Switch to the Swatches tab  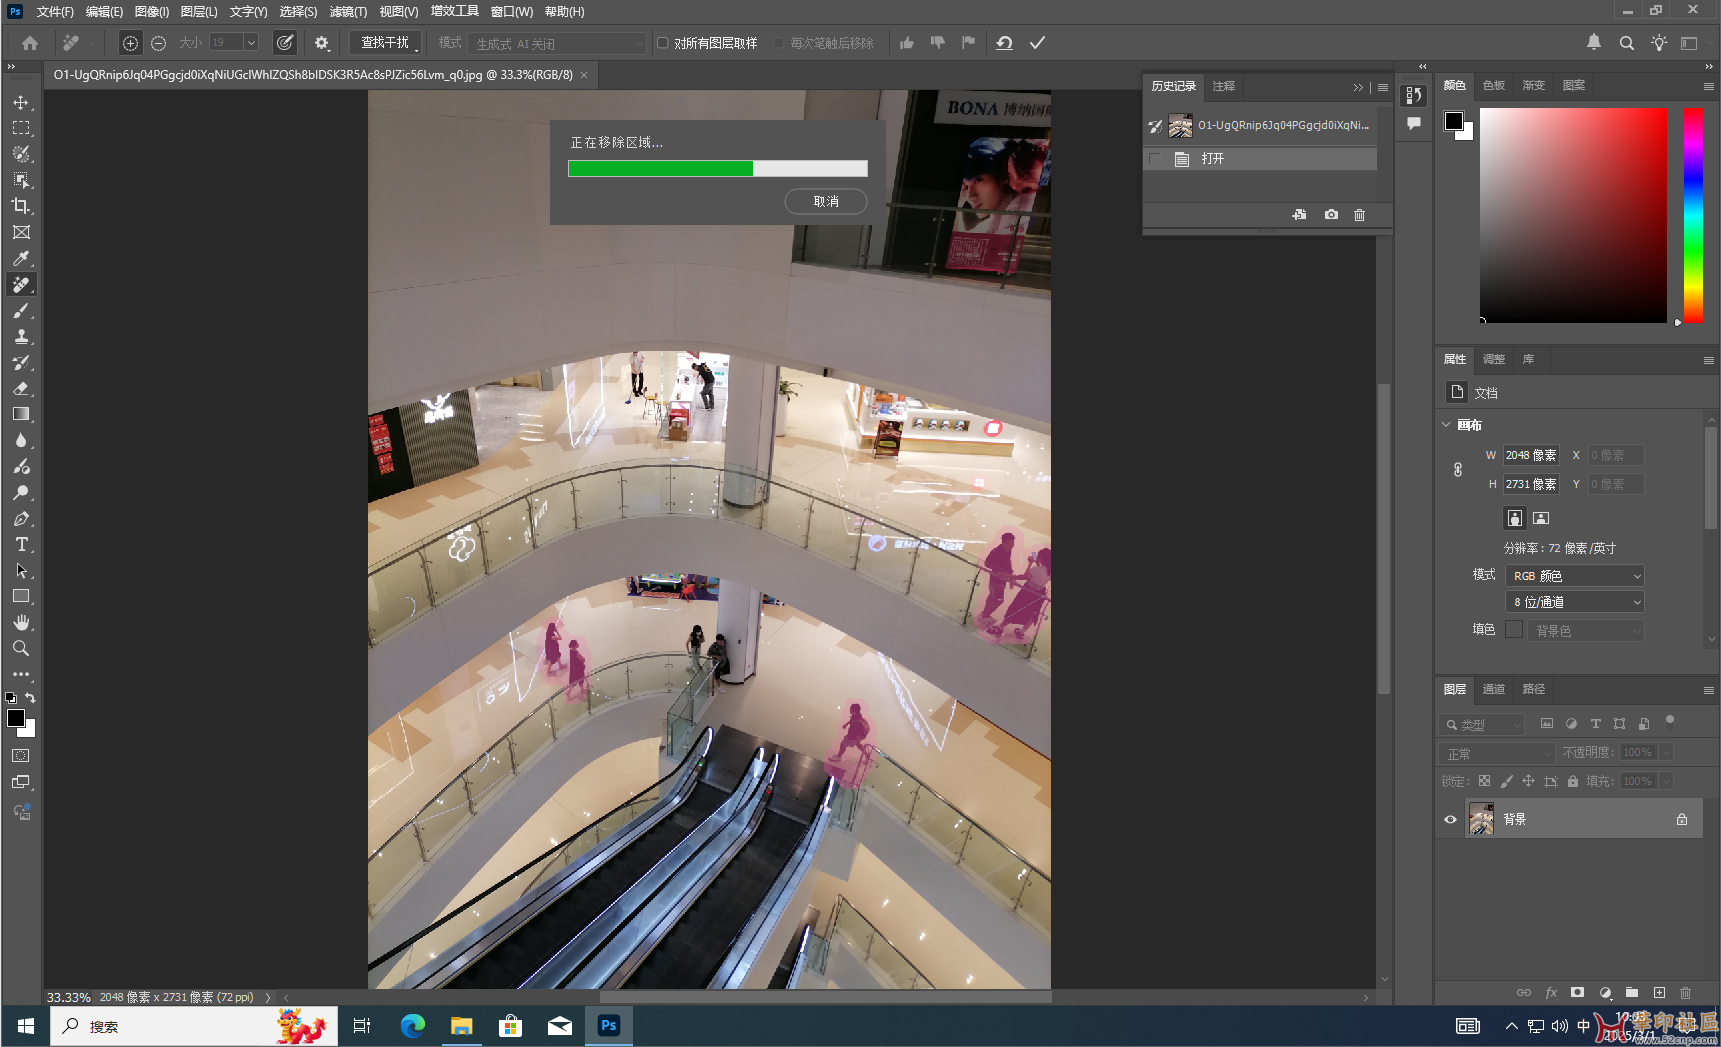pyautogui.click(x=1494, y=86)
